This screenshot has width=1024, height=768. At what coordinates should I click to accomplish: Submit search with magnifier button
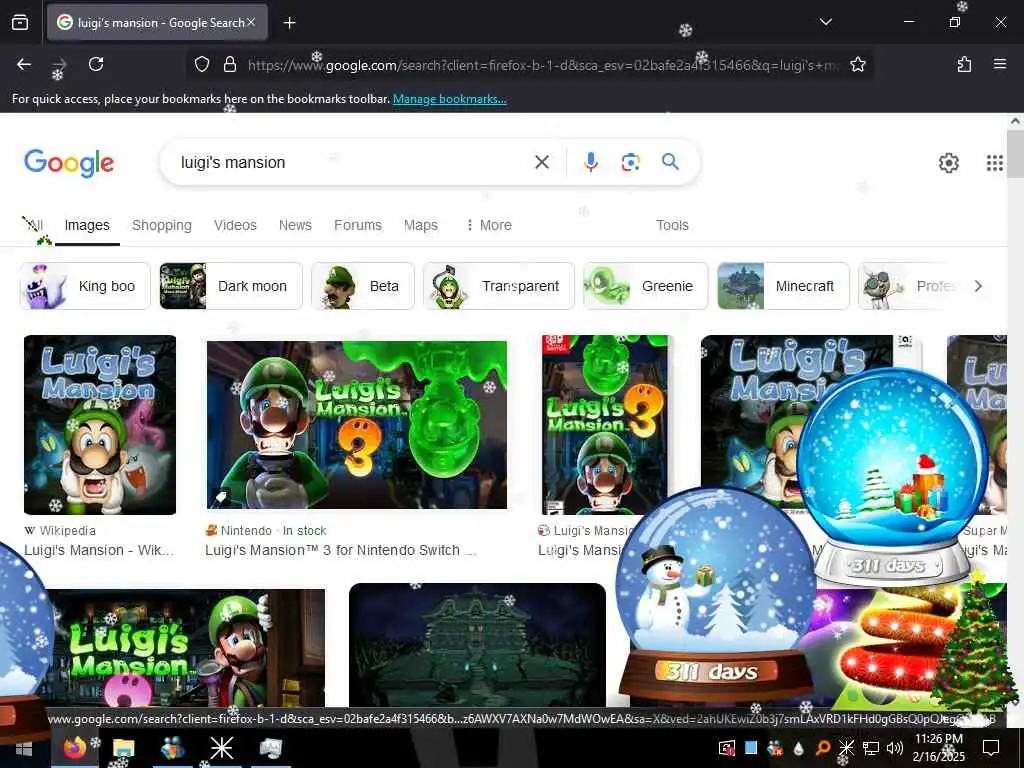[x=670, y=161]
